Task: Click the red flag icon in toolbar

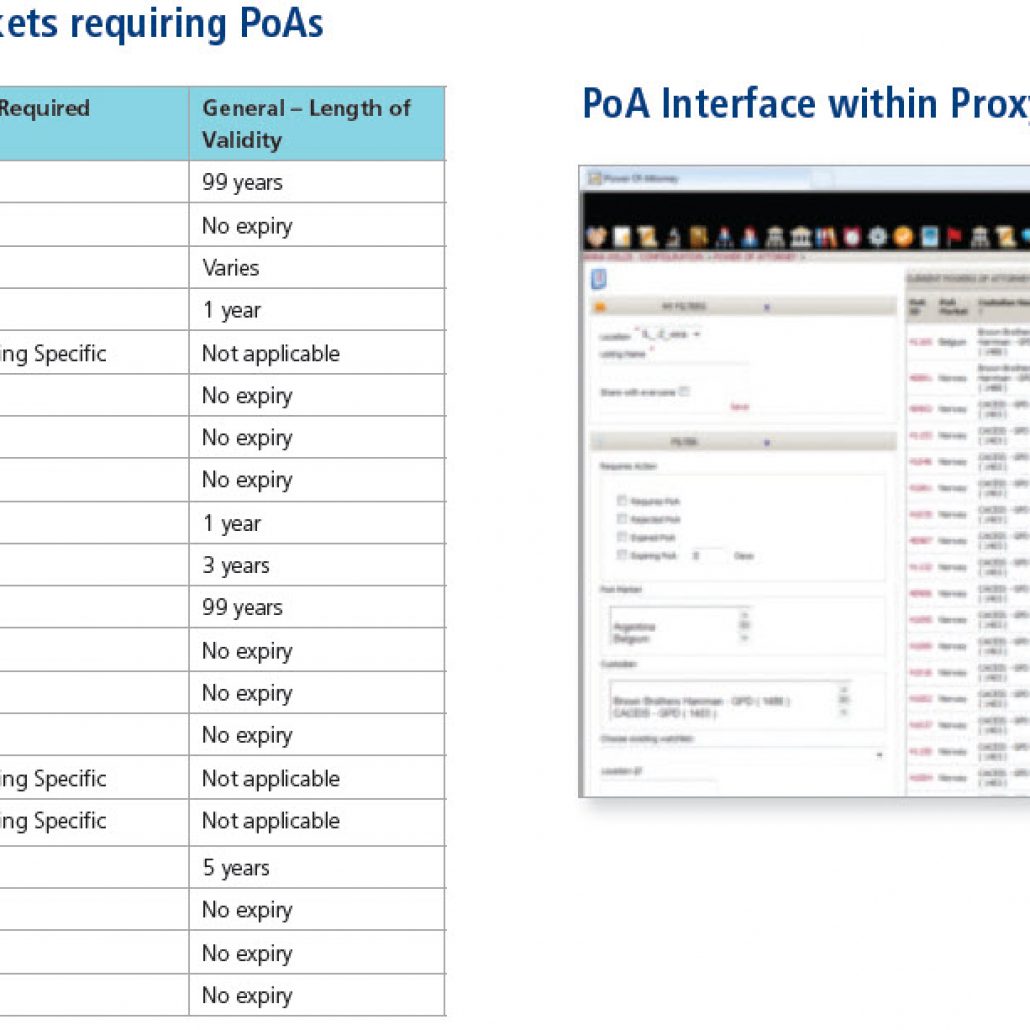Action: [x=953, y=237]
